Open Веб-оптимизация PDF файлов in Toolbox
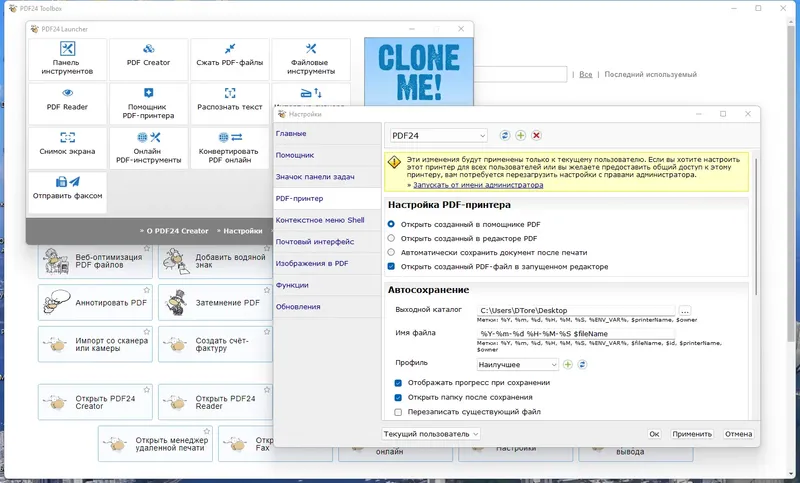This screenshot has width=800, height=483. click(x=95, y=261)
